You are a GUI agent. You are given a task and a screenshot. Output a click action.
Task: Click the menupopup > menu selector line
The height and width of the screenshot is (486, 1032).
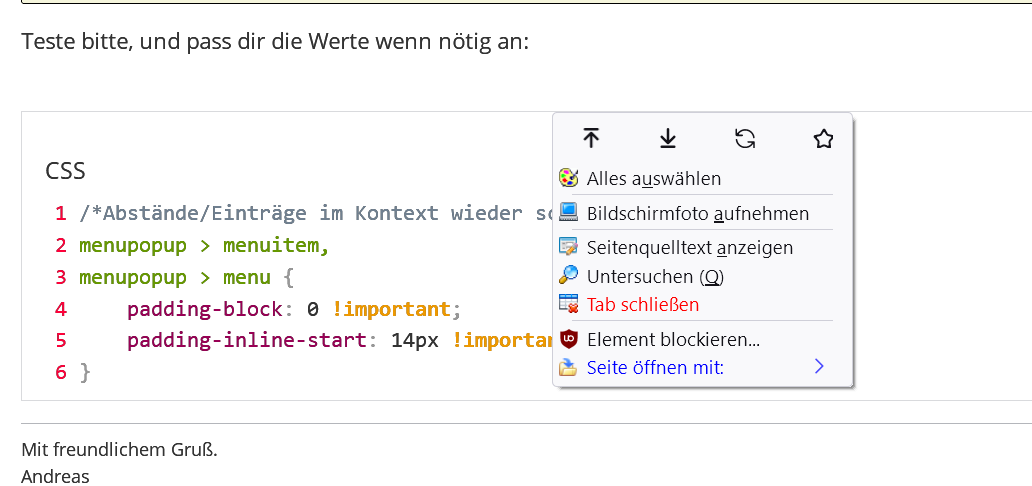click(185, 277)
